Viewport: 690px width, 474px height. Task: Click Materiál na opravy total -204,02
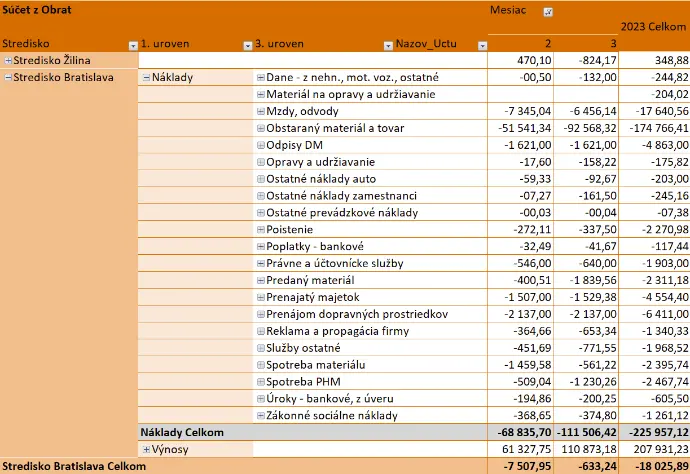coord(669,94)
